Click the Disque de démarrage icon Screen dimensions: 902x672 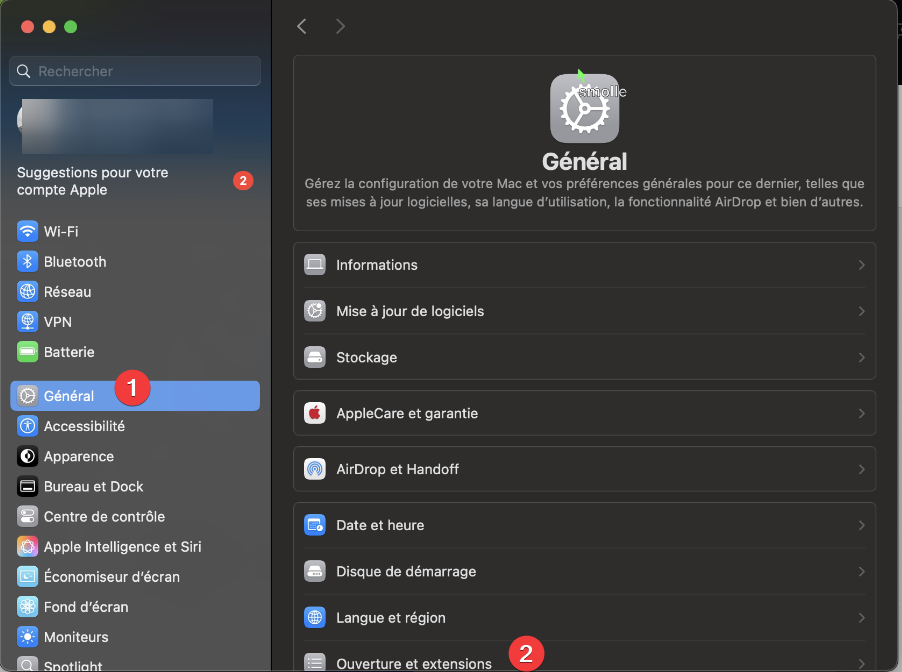(315, 571)
